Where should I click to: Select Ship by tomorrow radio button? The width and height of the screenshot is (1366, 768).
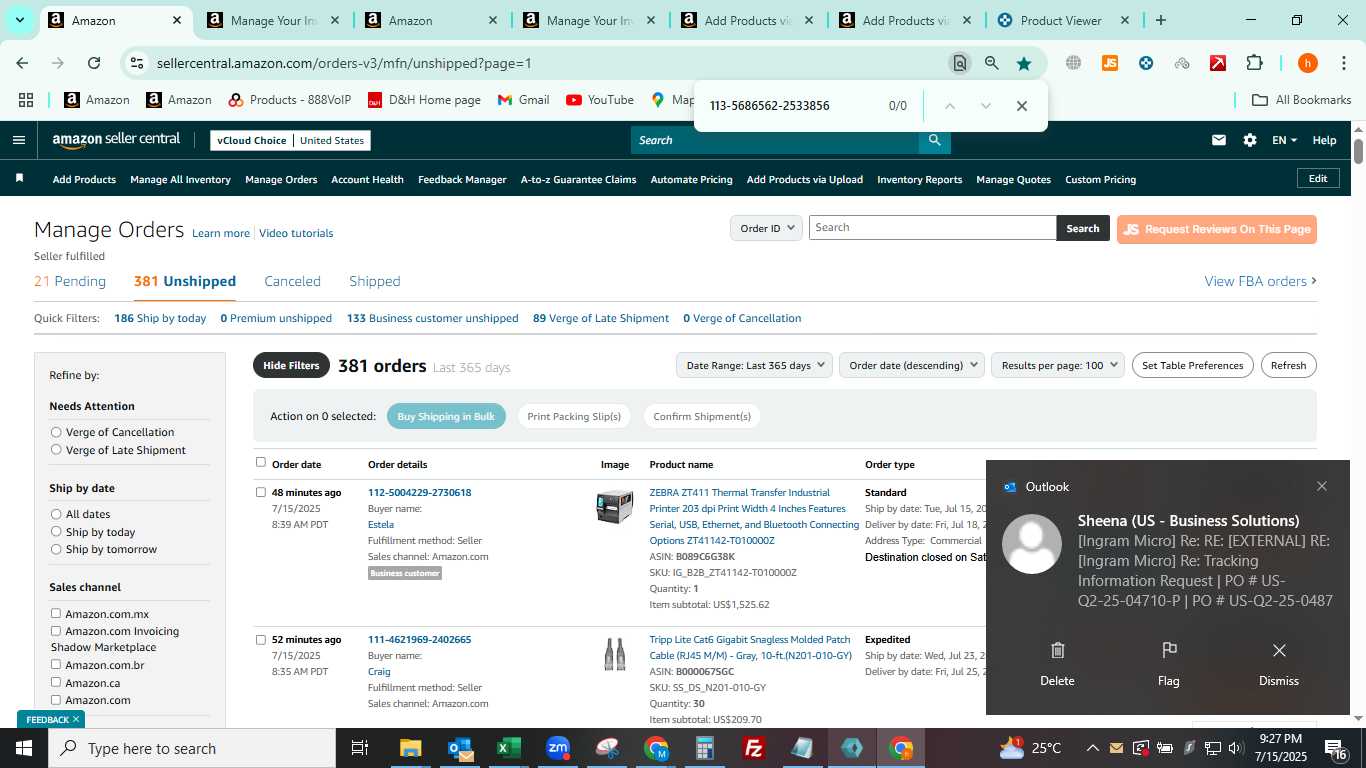click(x=56, y=549)
